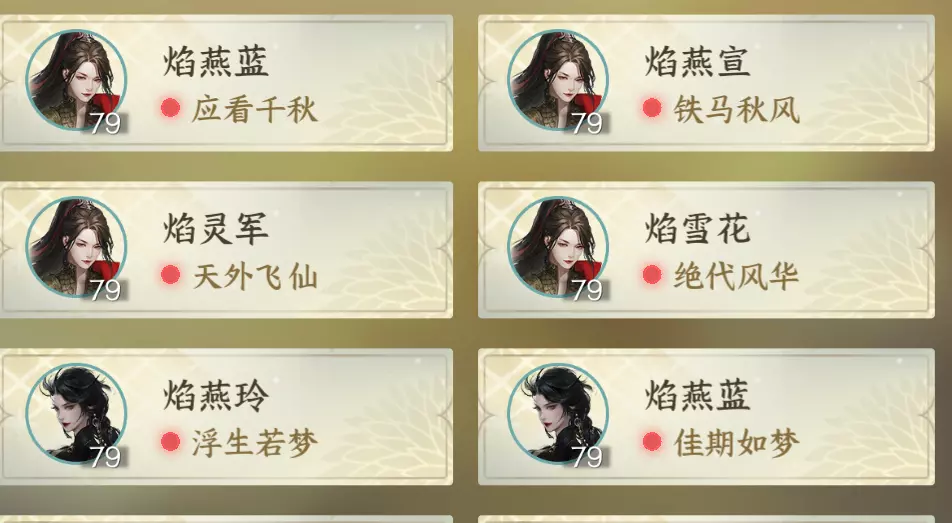Screen dimensions: 952x523
Task: Select the red dot beside 天外飞仙
Action: point(171,275)
